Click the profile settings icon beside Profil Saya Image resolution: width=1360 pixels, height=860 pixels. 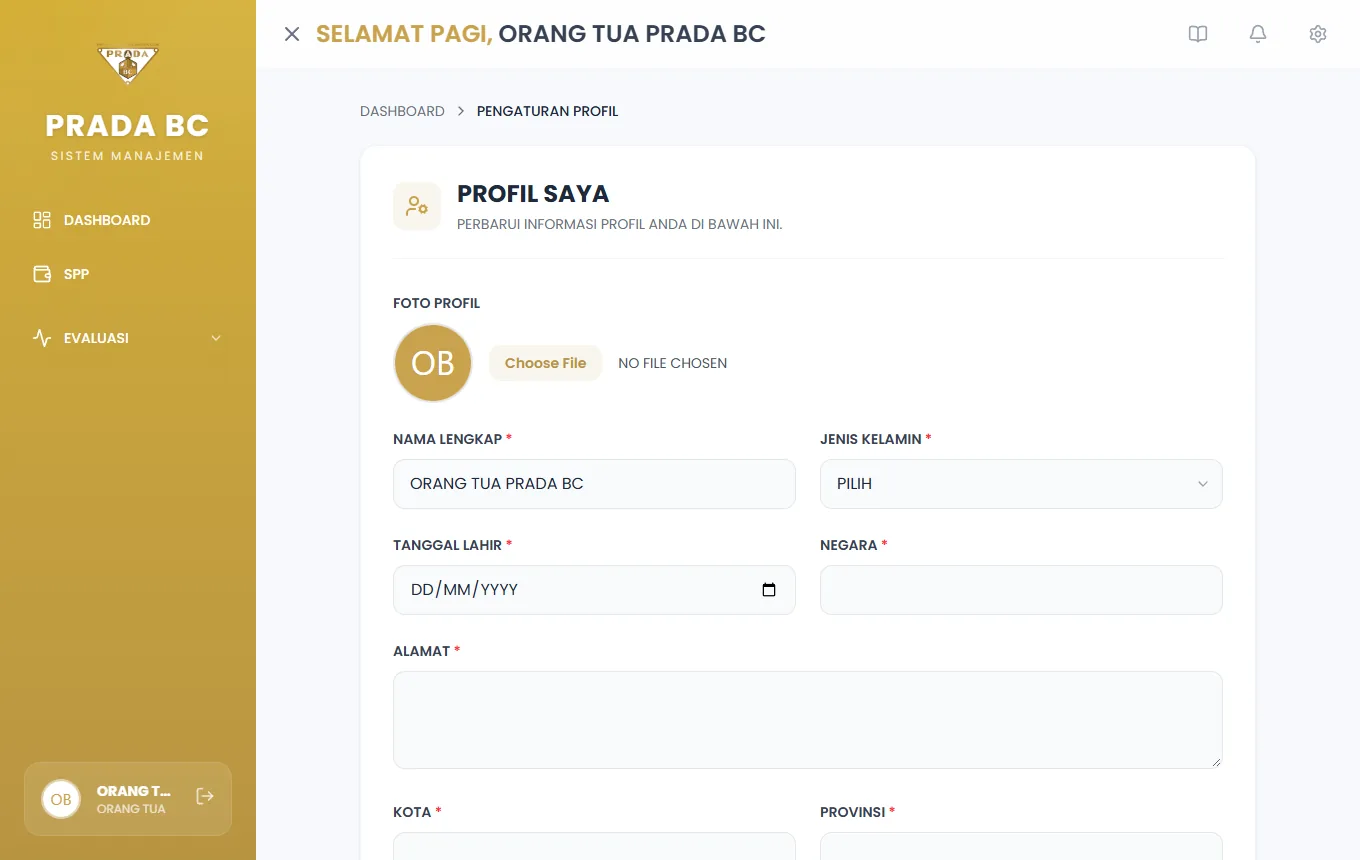pyautogui.click(x=417, y=206)
